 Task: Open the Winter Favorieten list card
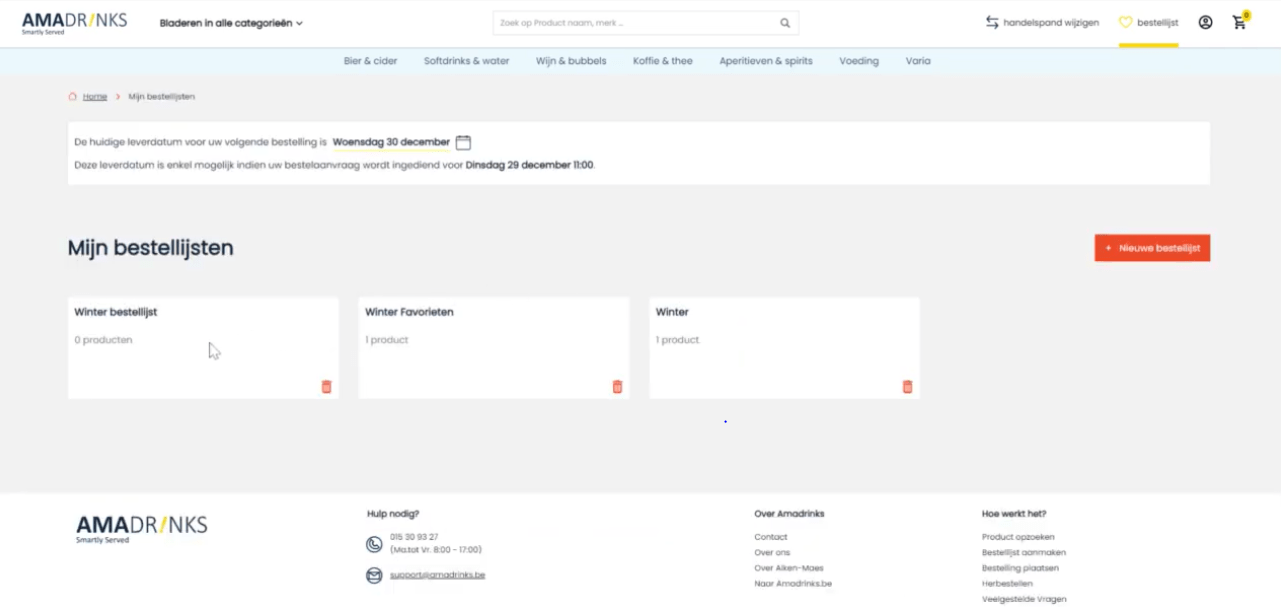coord(493,340)
